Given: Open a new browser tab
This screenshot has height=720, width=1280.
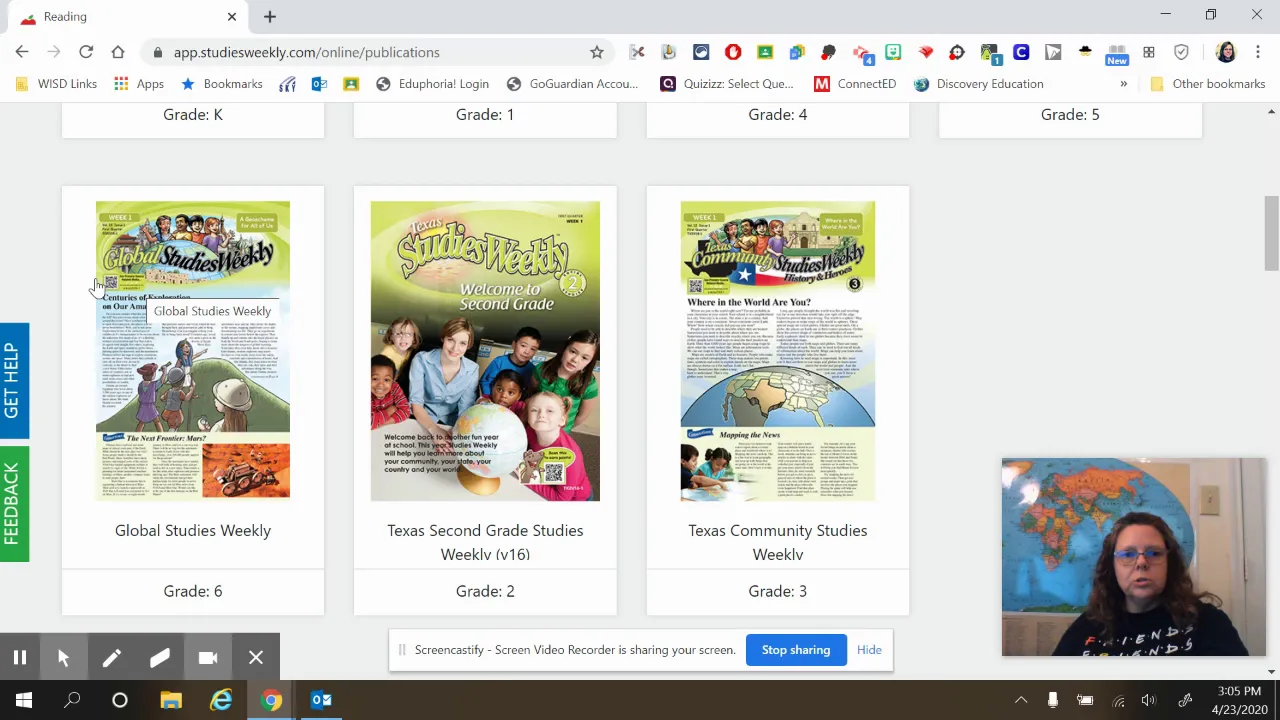Looking at the screenshot, I should (269, 16).
